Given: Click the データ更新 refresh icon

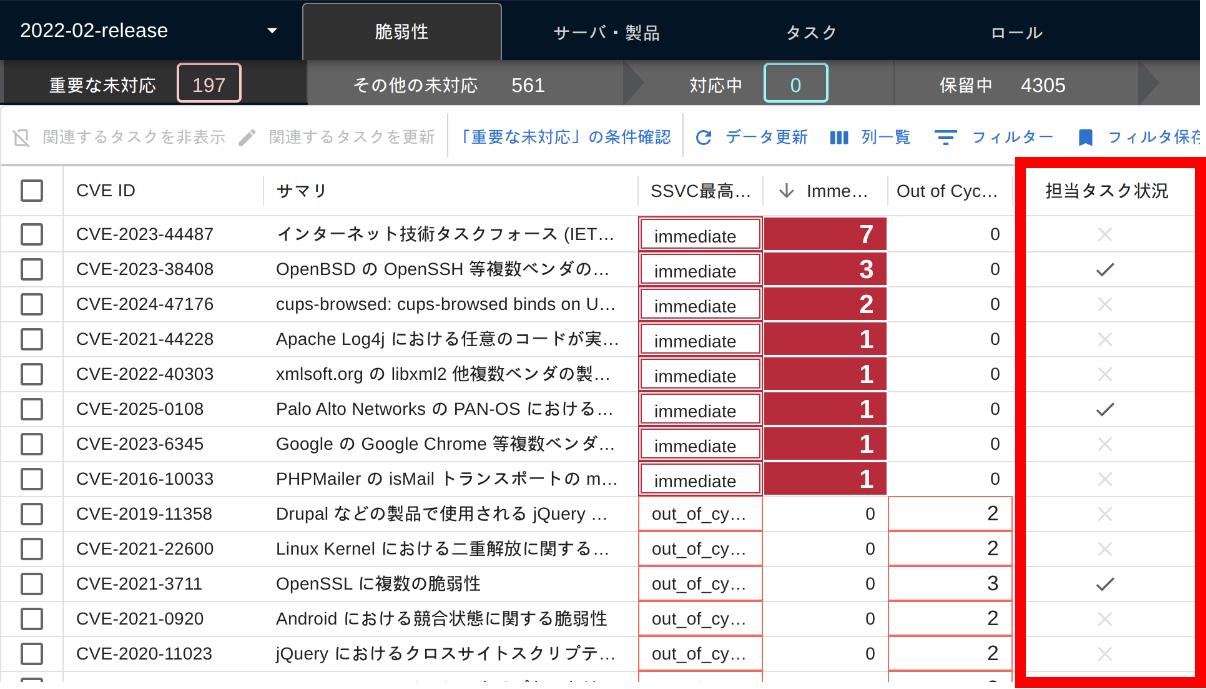Looking at the screenshot, I should (x=704, y=137).
